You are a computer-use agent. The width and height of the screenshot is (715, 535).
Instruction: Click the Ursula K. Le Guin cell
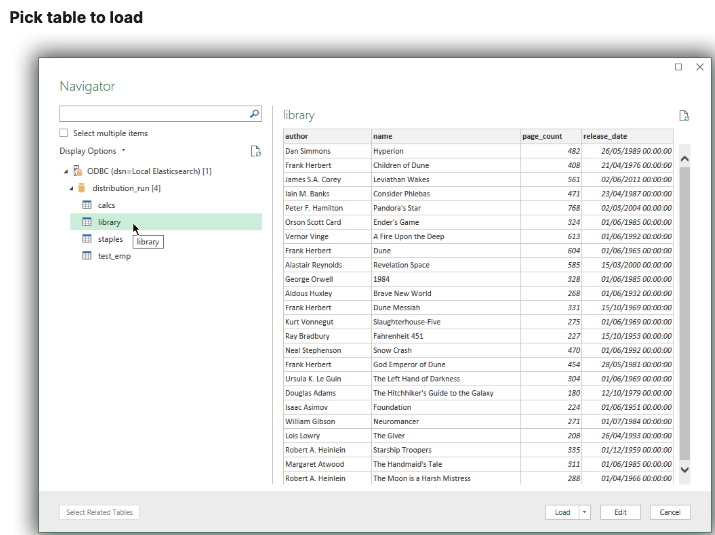coord(327,379)
